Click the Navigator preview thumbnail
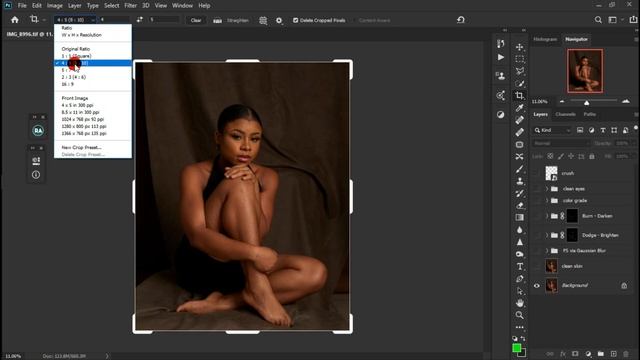Image resolution: width=640 pixels, height=360 pixels. click(585, 71)
